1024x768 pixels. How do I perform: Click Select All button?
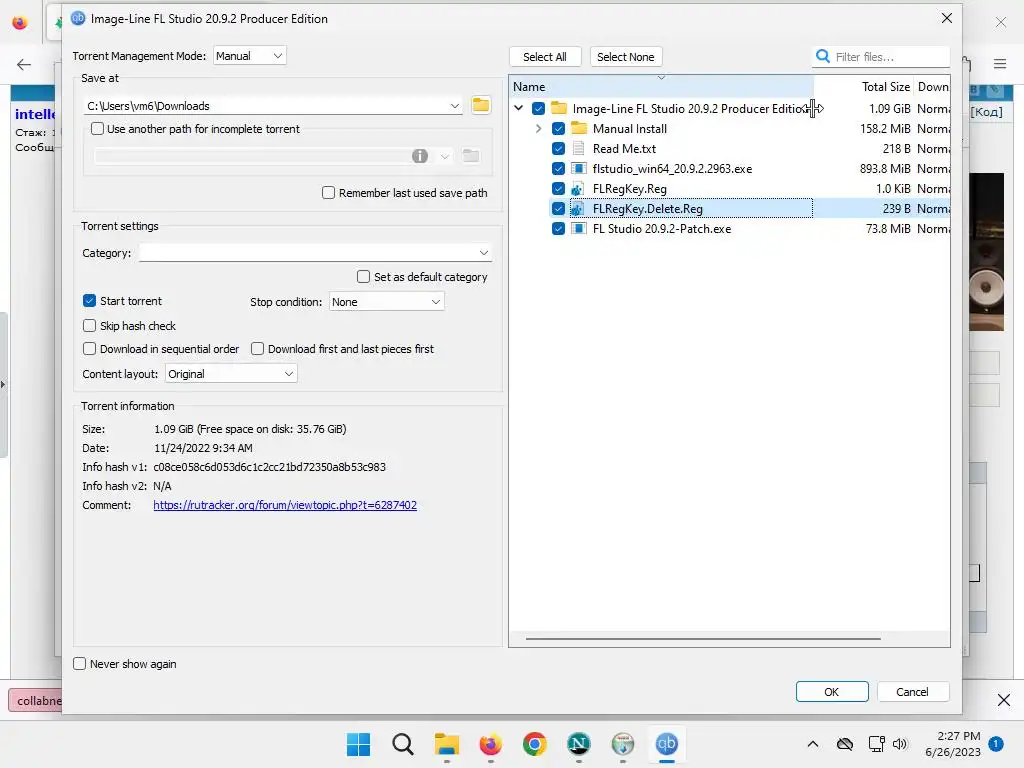click(x=545, y=57)
